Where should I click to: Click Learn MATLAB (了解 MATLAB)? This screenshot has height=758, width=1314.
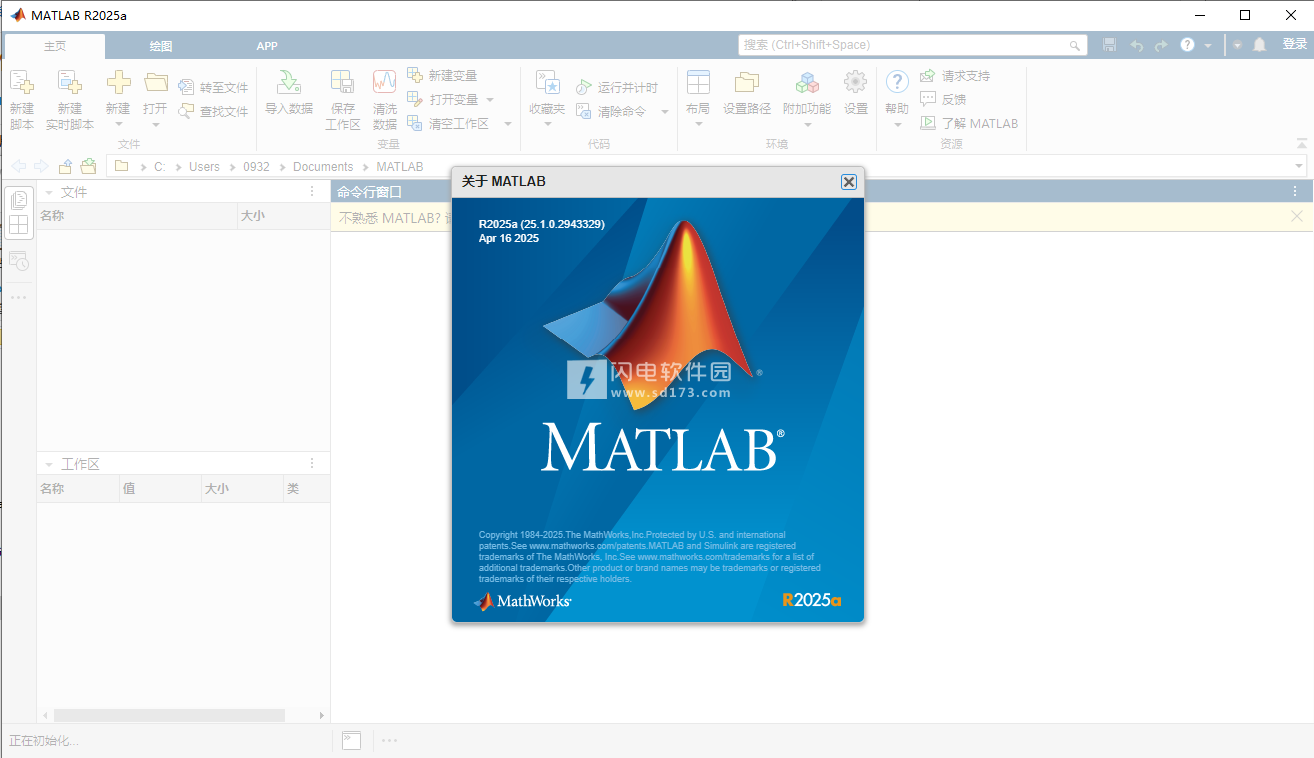click(x=969, y=124)
